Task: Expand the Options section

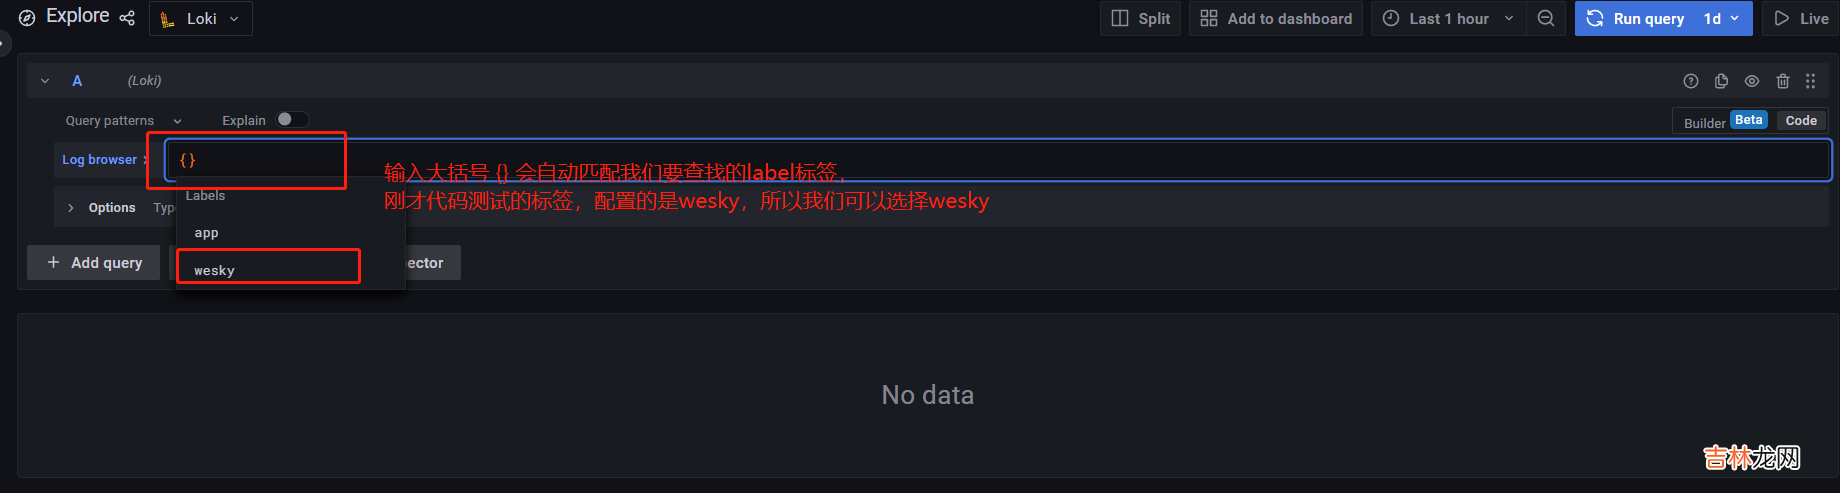Action: (x=71, y=208)
